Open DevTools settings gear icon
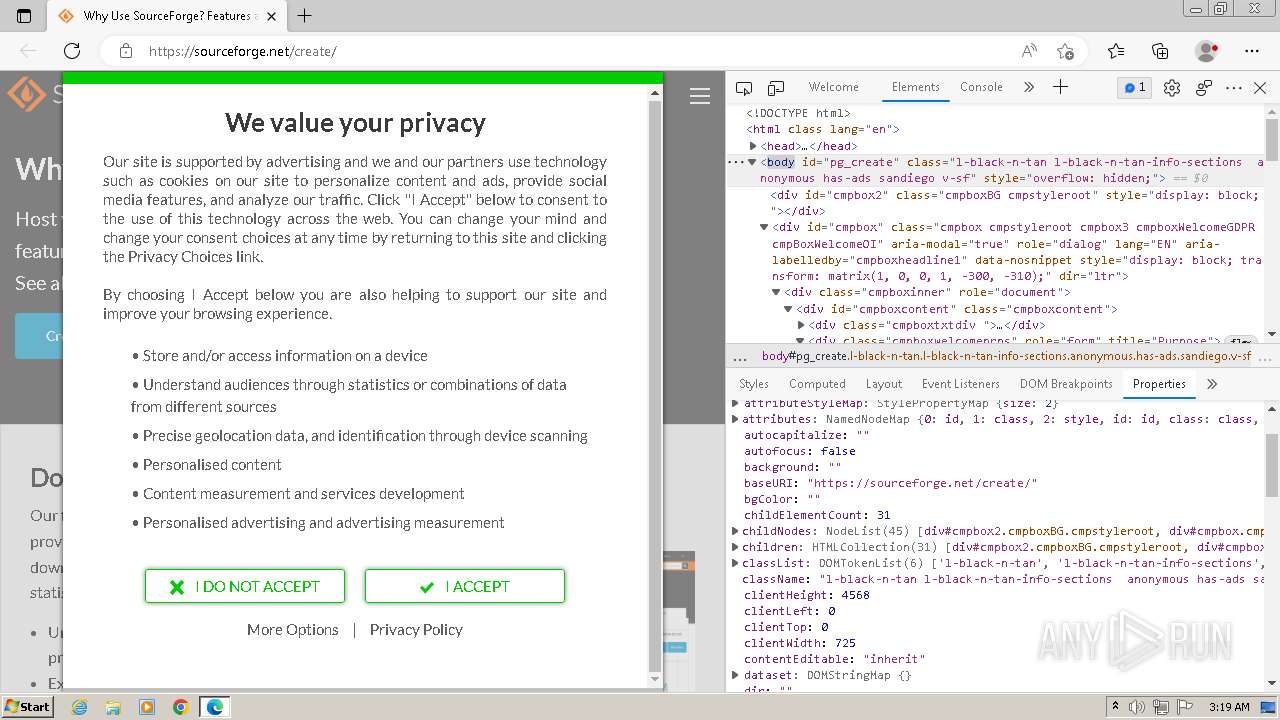 [1172, 88]
